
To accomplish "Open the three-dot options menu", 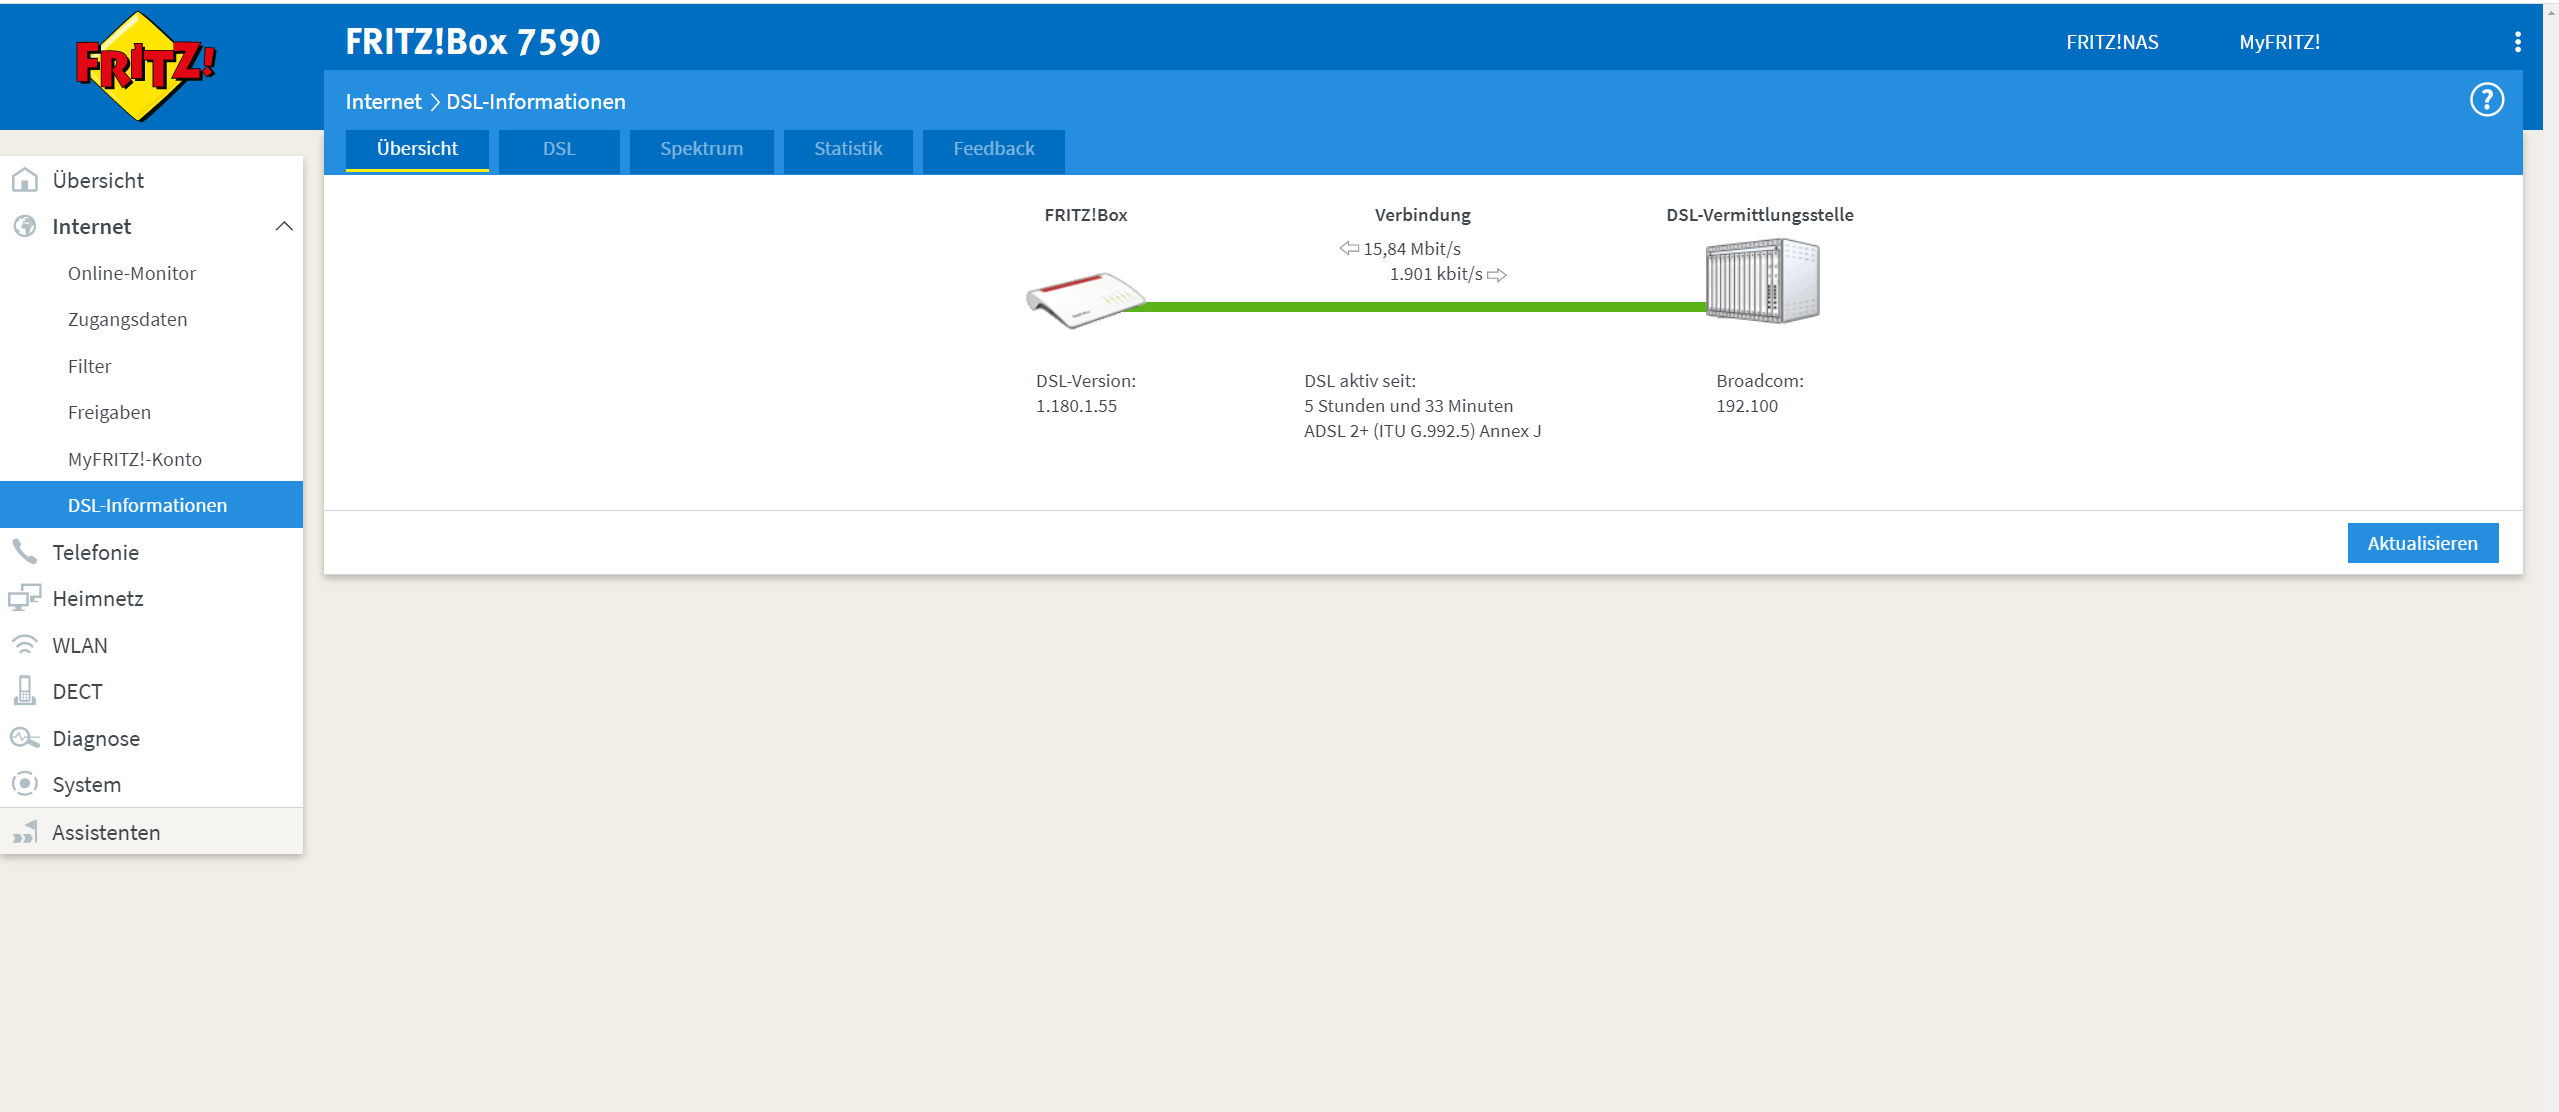I will (2517, 42).
